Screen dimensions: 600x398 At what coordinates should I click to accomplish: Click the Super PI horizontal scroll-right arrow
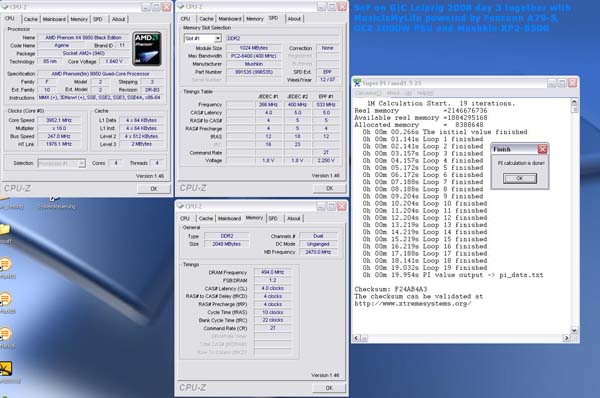pos(566,338)
